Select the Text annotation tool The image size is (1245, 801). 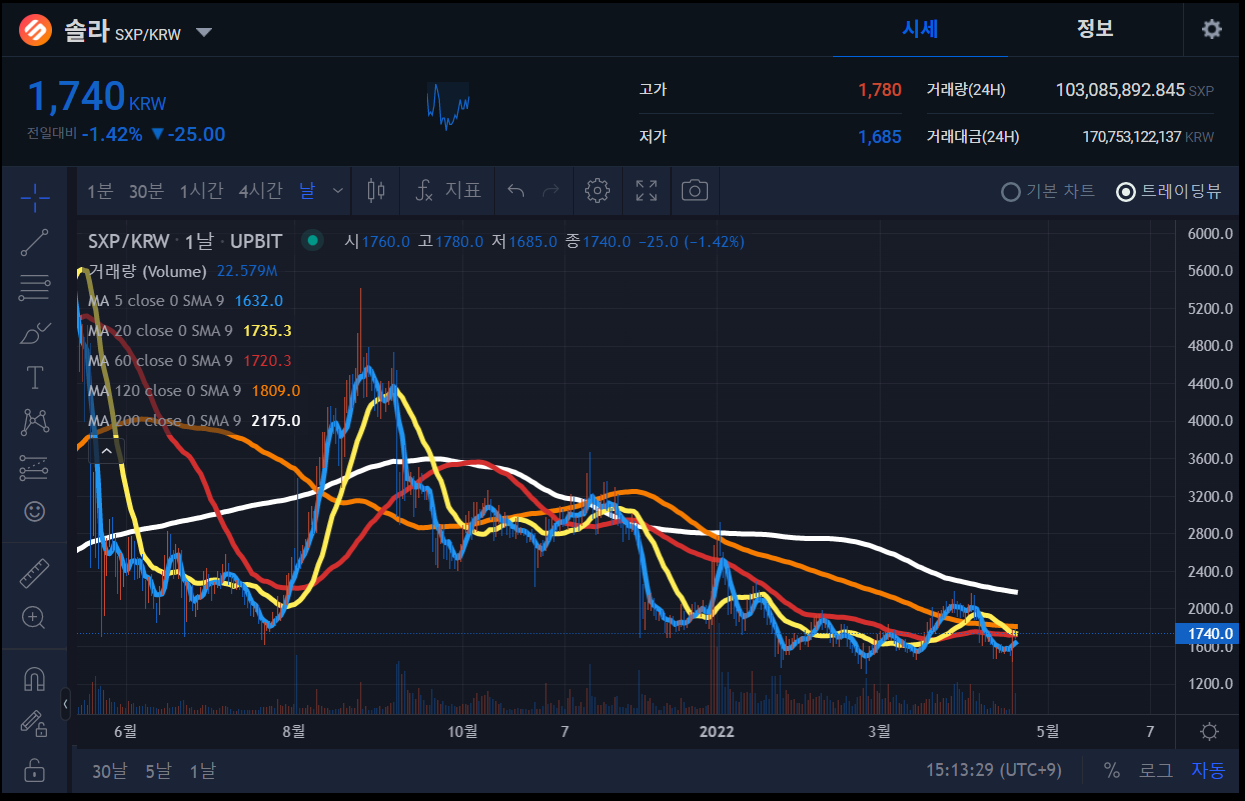pyautogui.click(x=35, y=377)
